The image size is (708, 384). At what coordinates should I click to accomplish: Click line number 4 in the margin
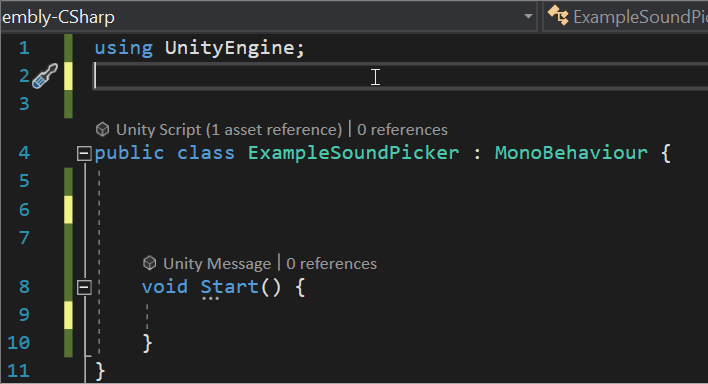(x=24, y=153)
